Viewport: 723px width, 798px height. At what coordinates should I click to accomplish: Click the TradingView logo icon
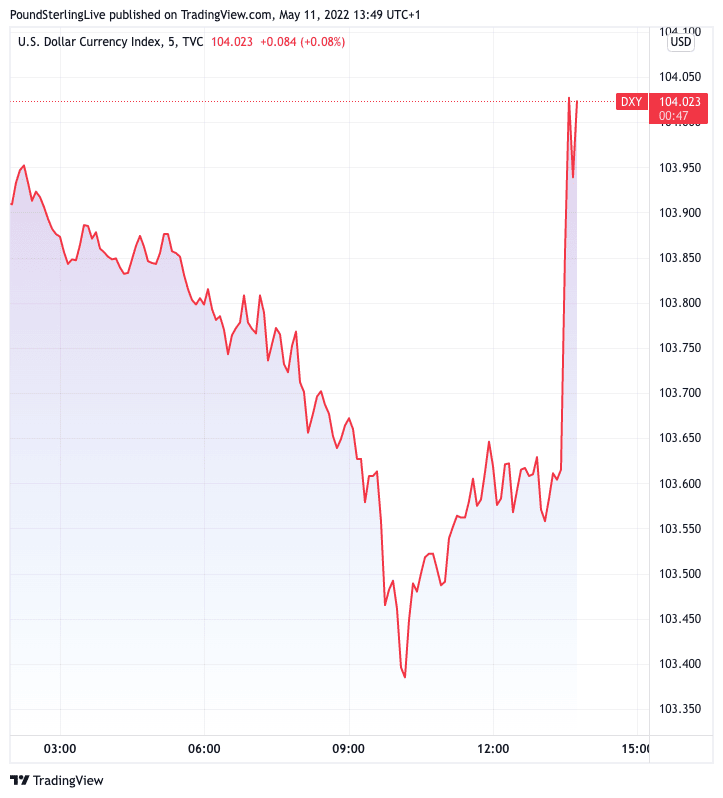coord(20,780)
